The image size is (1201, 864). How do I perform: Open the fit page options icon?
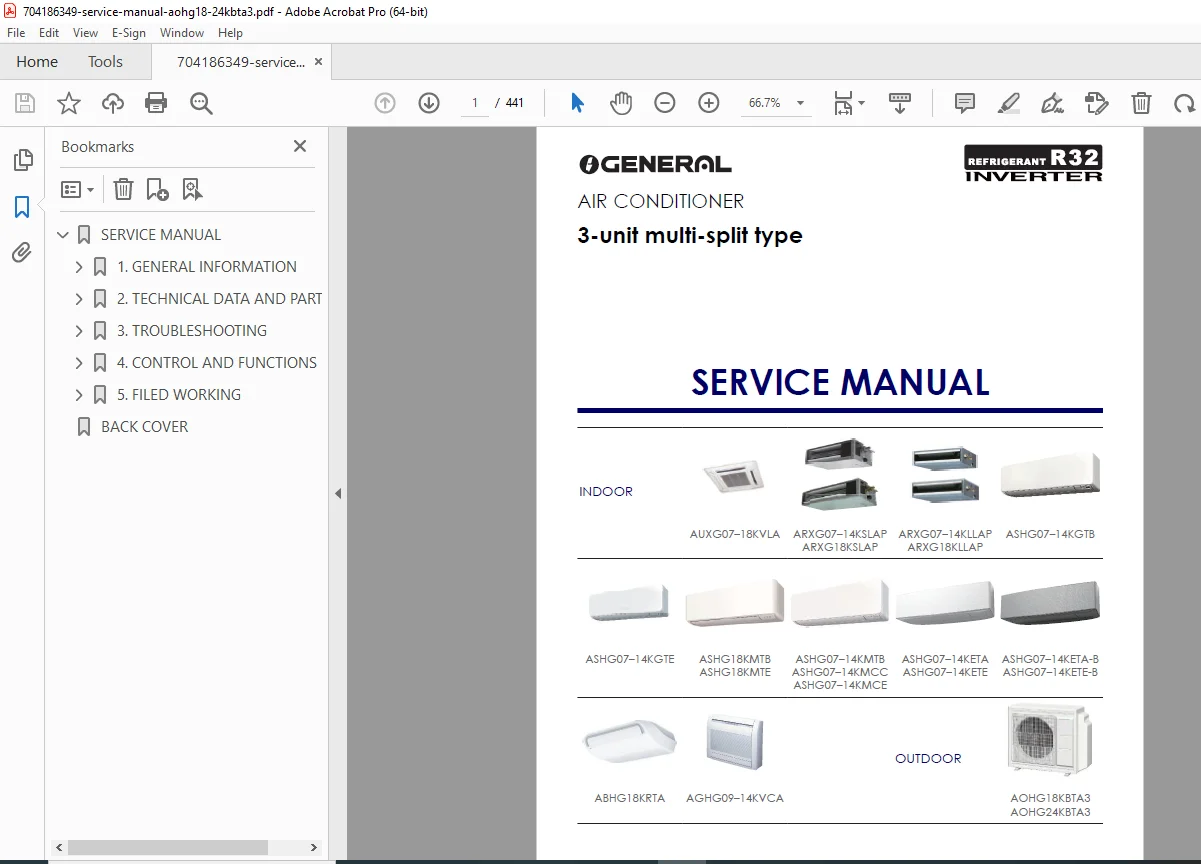pyautogui.click(x=843, y=103)
